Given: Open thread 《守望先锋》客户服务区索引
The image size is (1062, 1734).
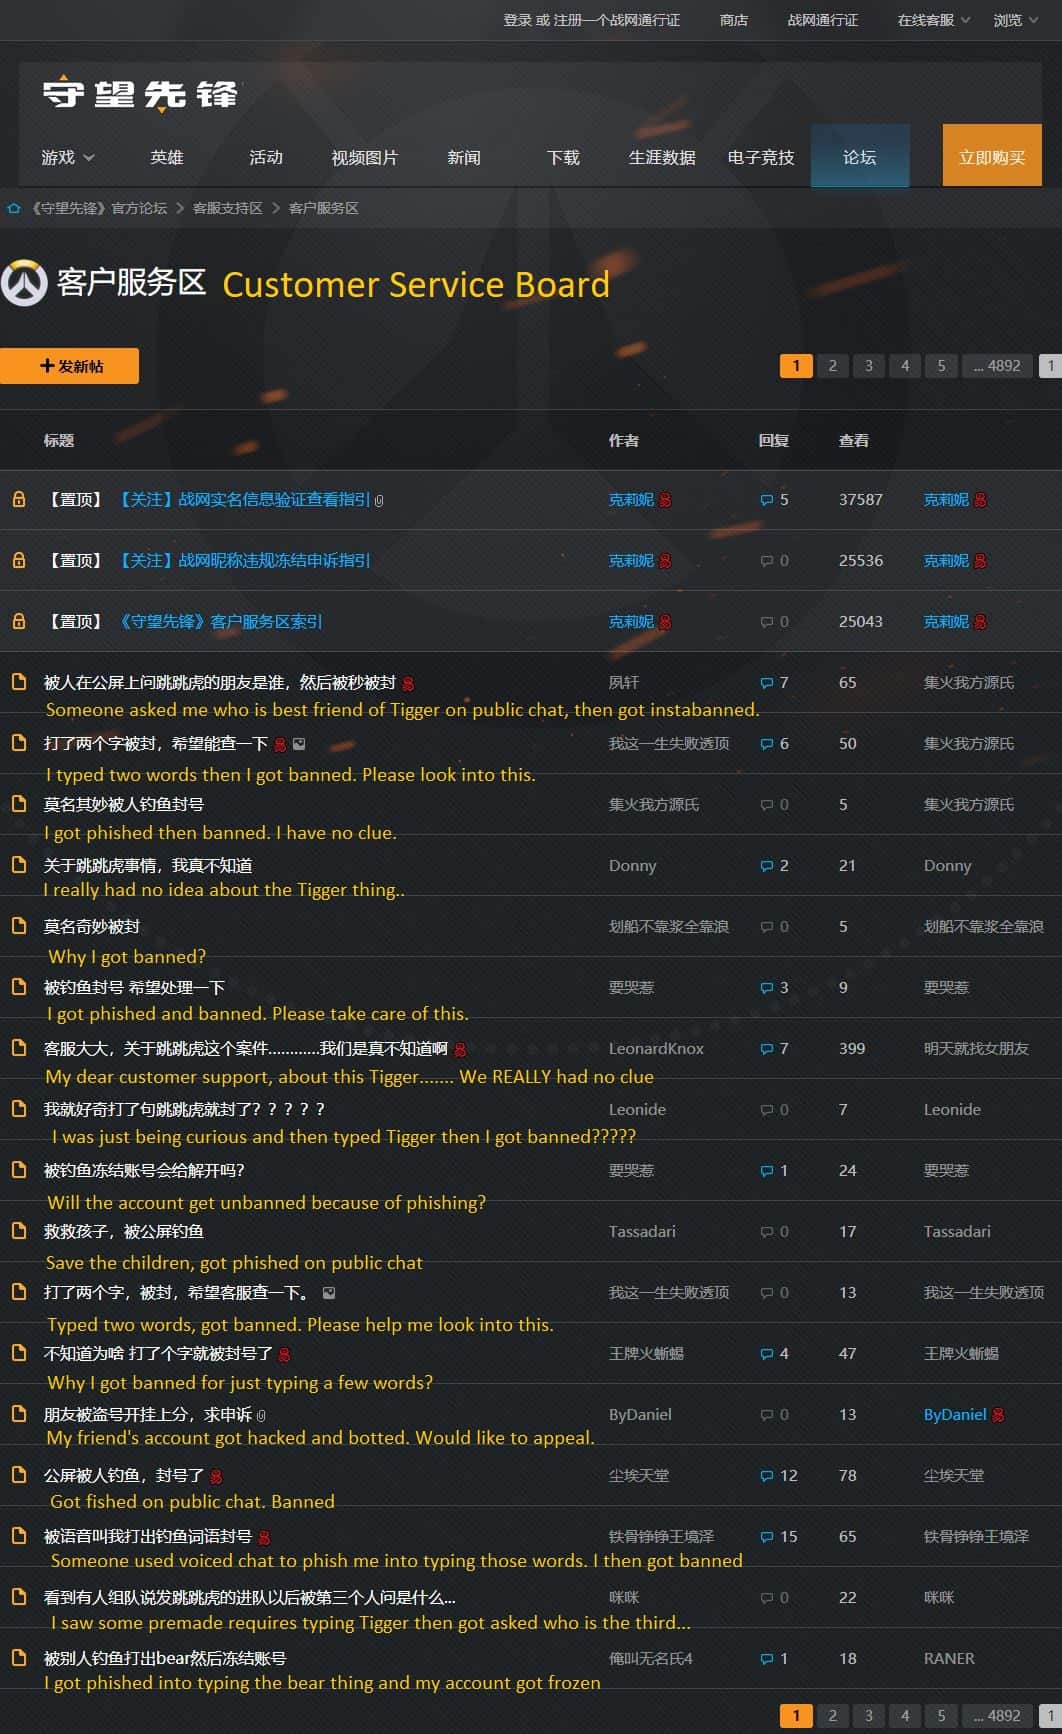Looking at the screenshot, I should pyautogui.click(x=219, y=621).
